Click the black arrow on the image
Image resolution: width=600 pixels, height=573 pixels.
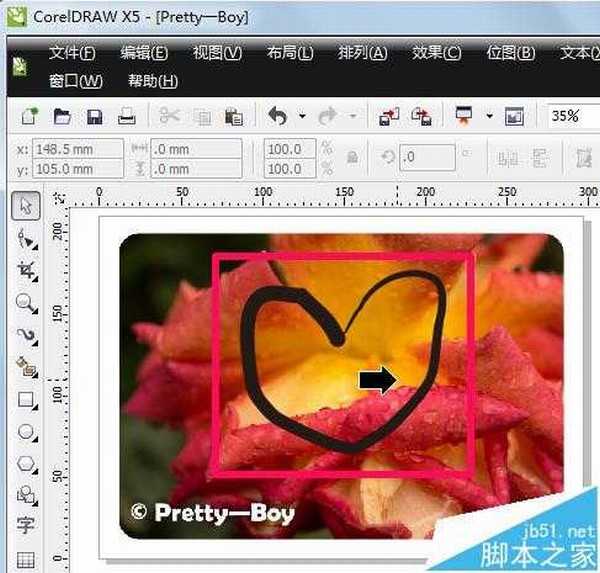point(377,378)
